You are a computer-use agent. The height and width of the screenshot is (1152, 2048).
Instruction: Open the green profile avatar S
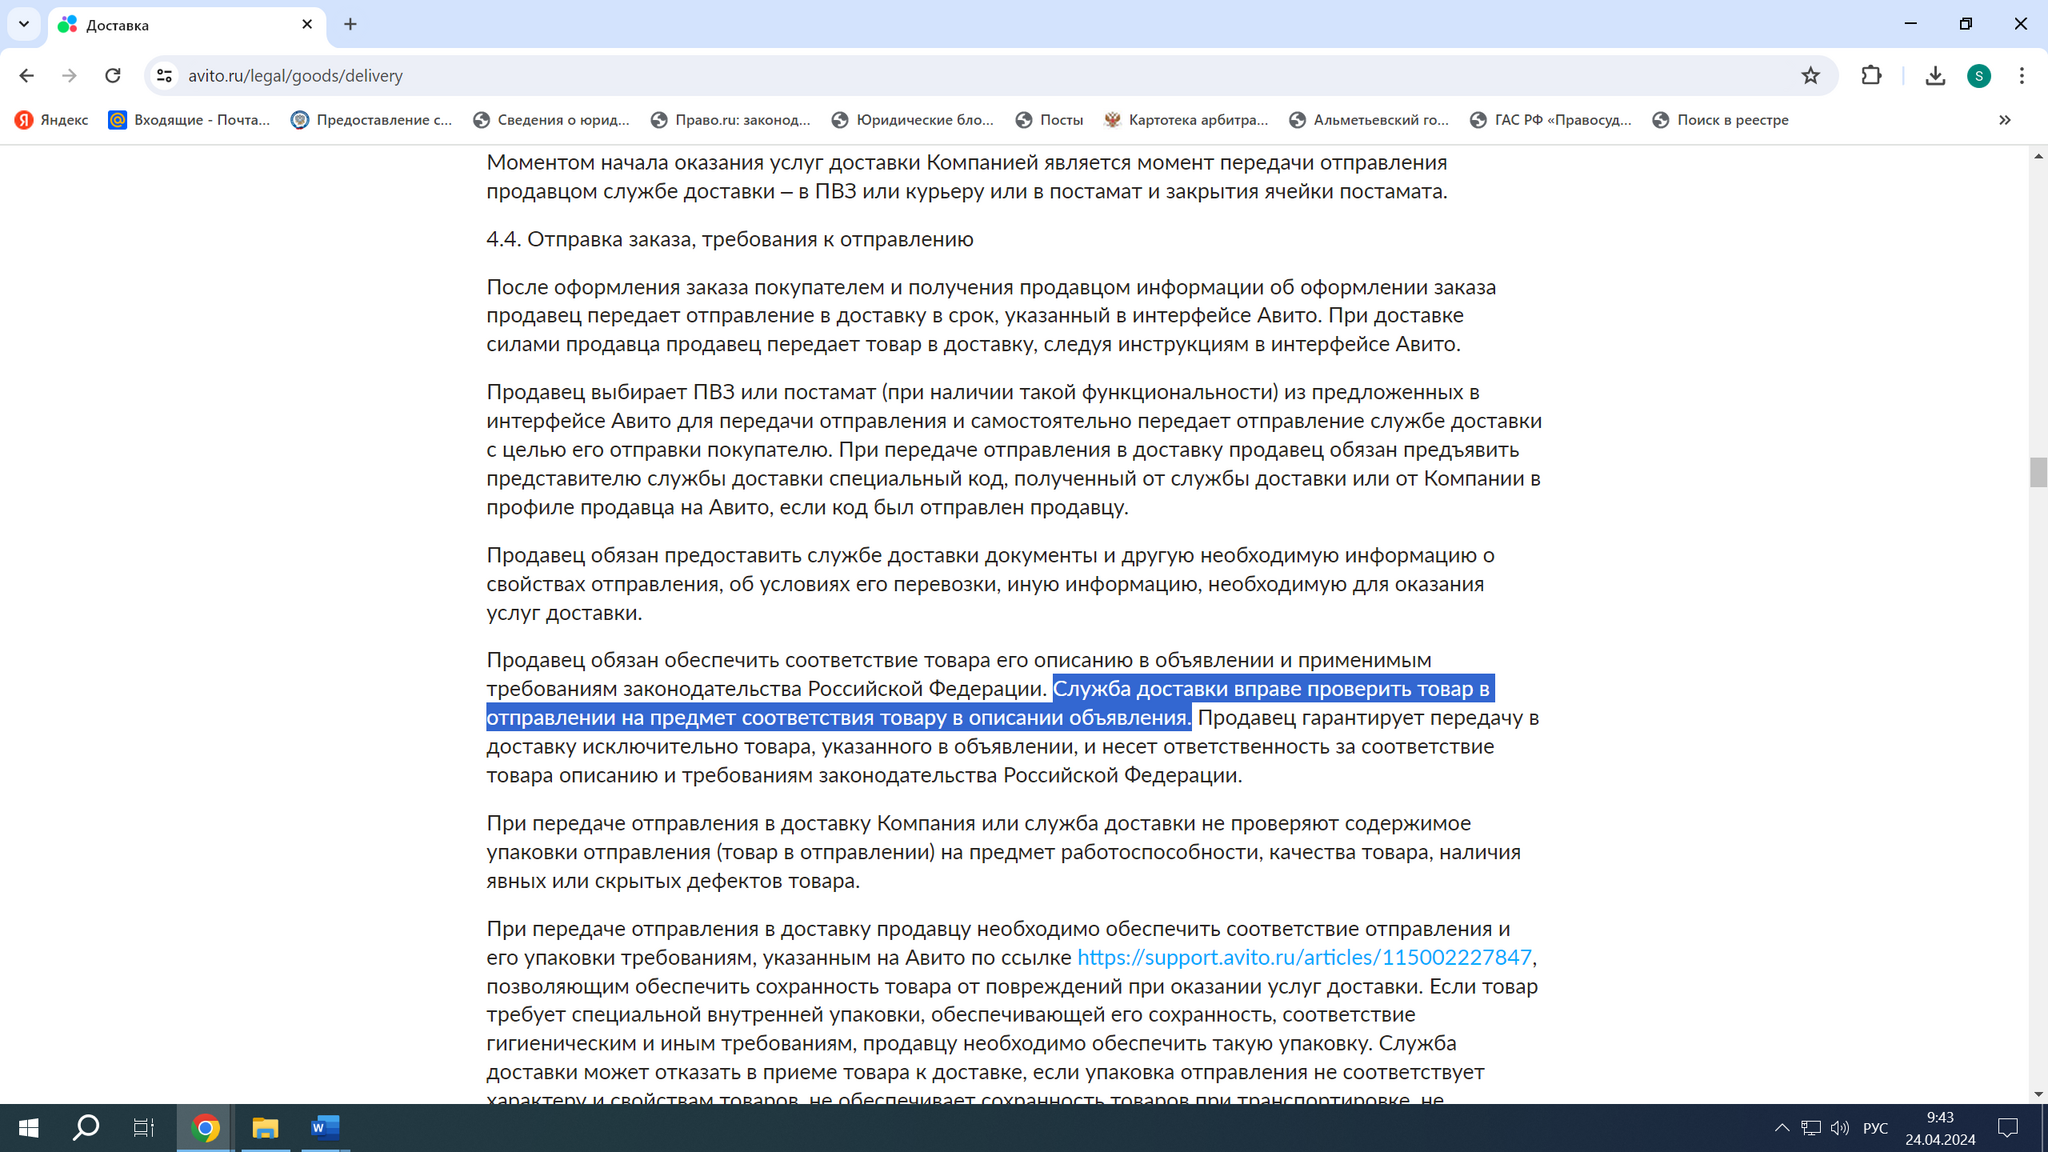pos(1978,76)
